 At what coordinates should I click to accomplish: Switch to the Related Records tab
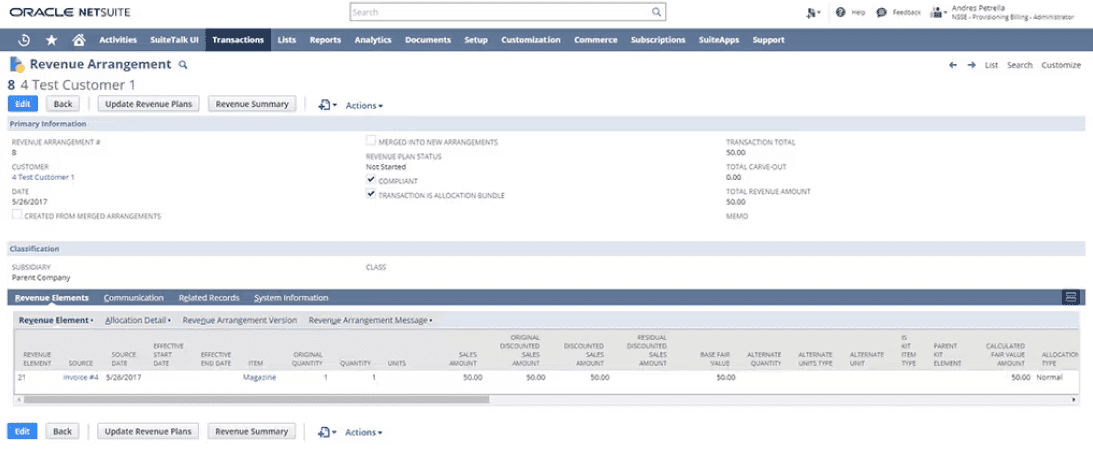(209, 298)
